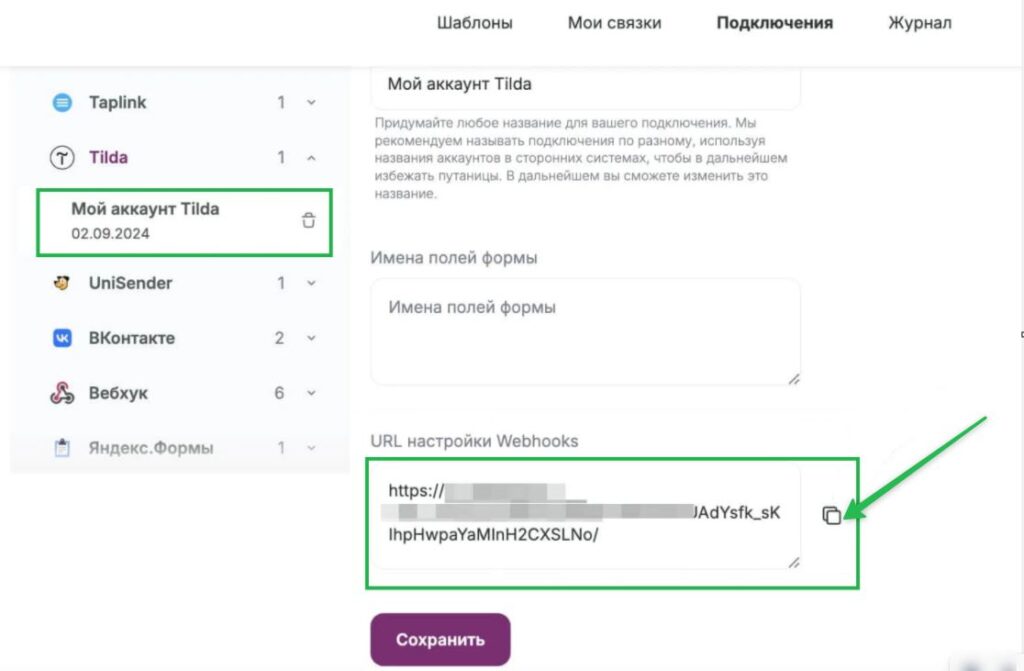Collapse the Tilda connections list
The image size is (1024, 671).
[x=312, y=157]
